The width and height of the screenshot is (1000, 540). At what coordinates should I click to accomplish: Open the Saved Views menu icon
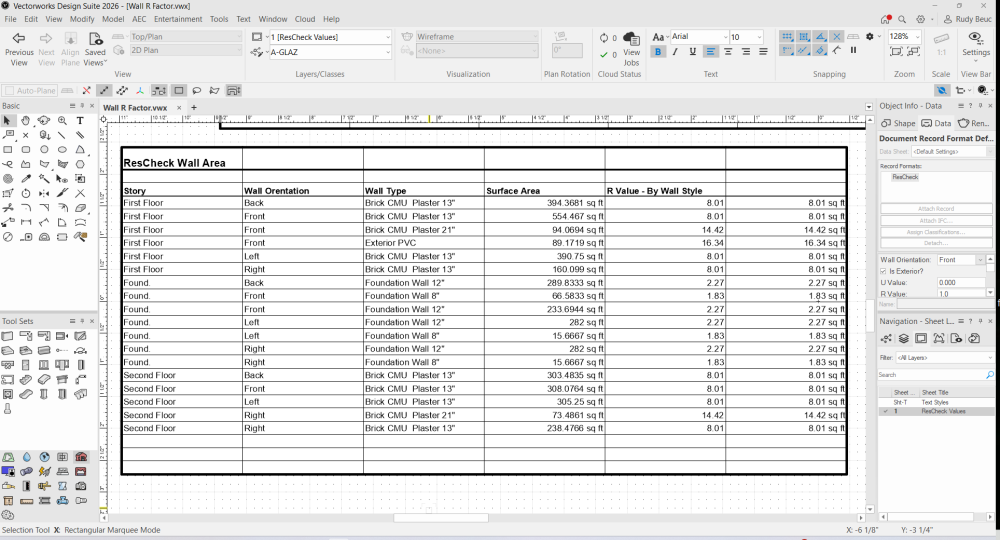pos(95,38)
